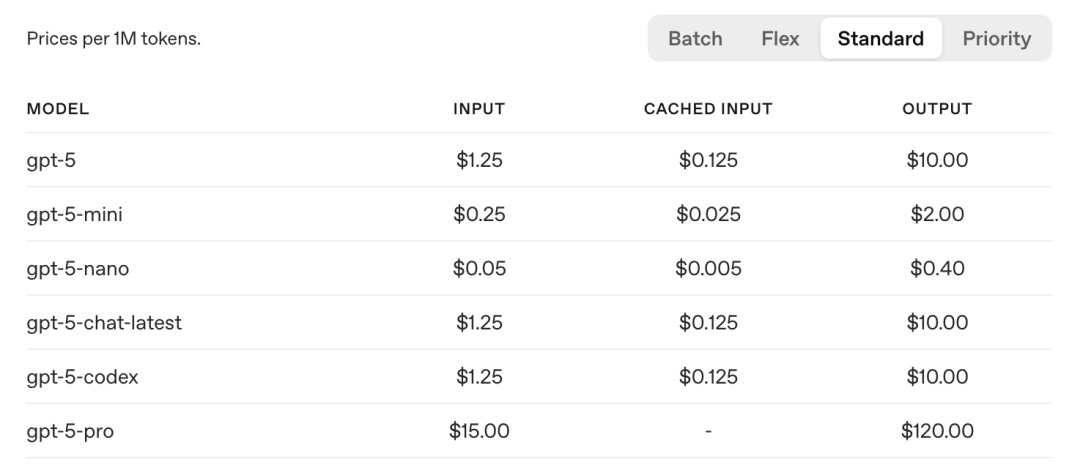Screen dimensions: 1080x470
Task: Click the MODEL column header
Action: point(58,110)
